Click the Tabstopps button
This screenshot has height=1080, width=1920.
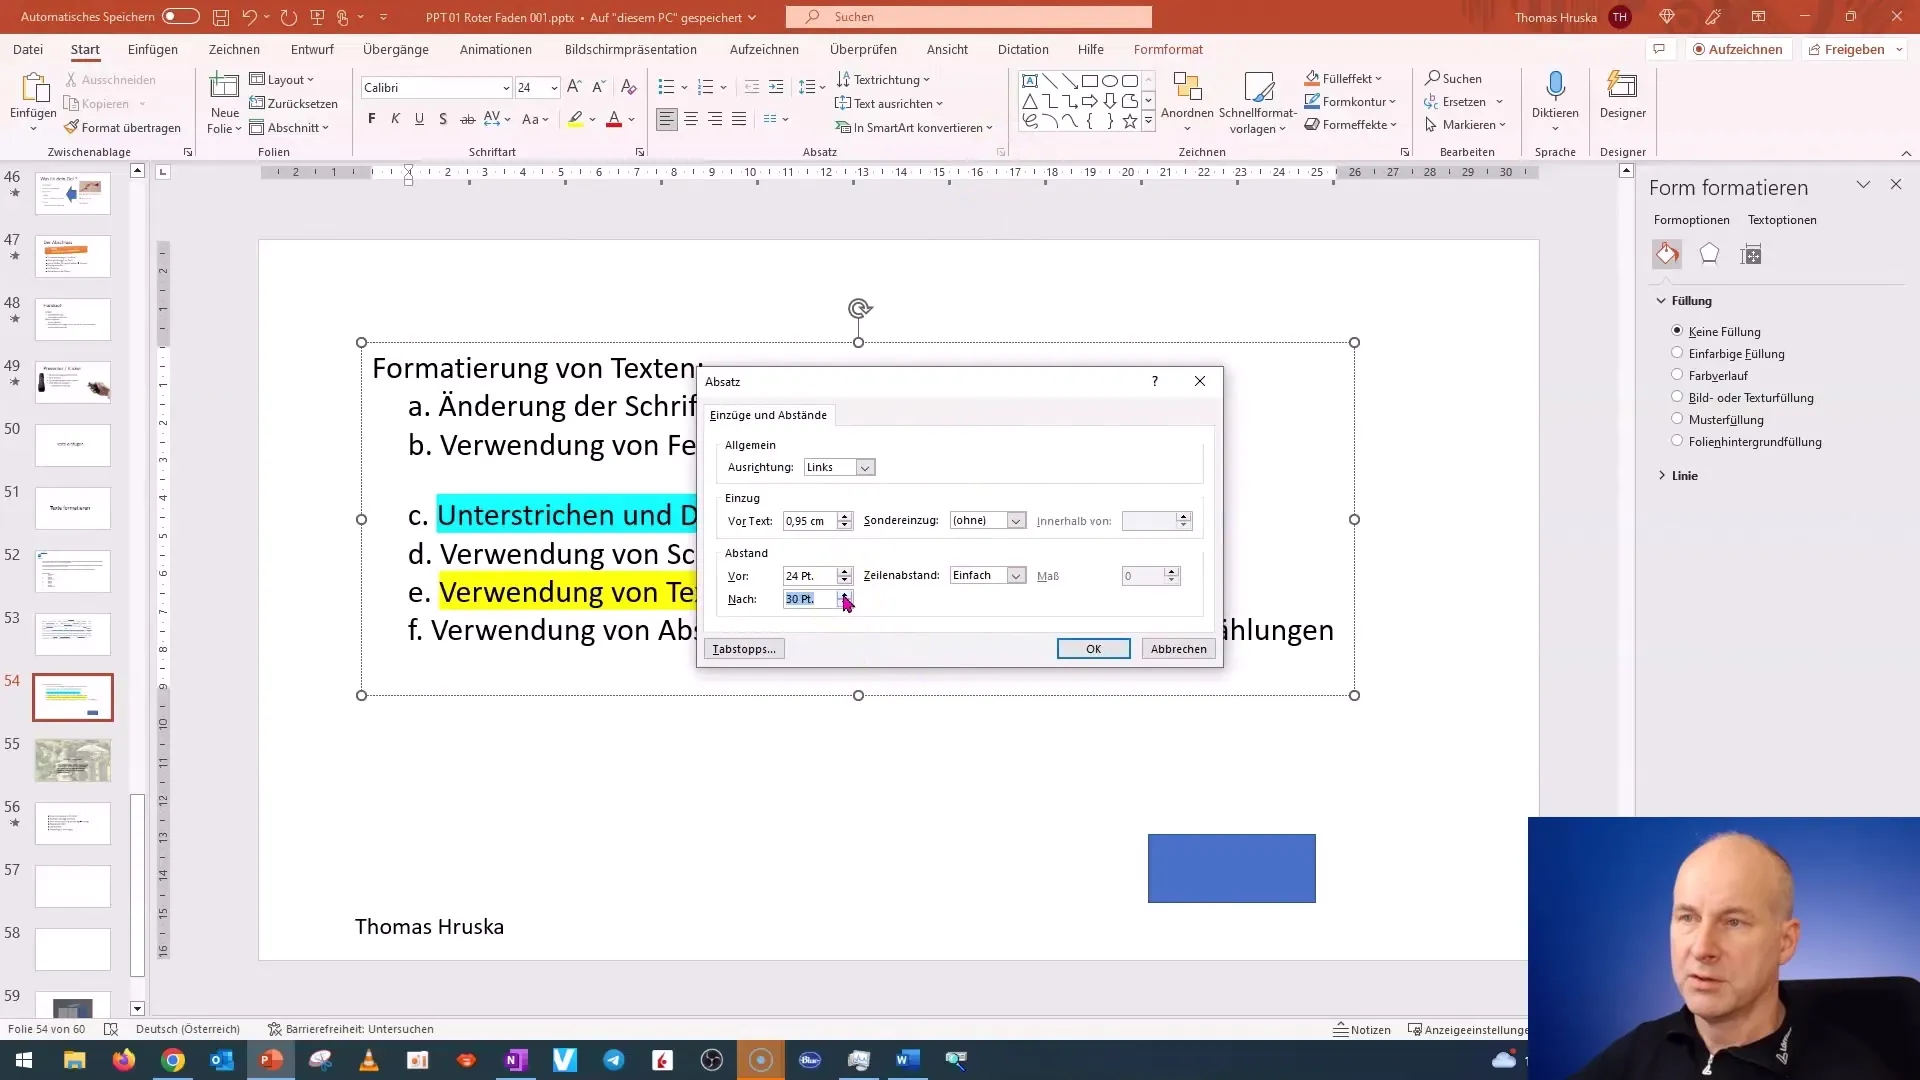[x=744, y=647]
